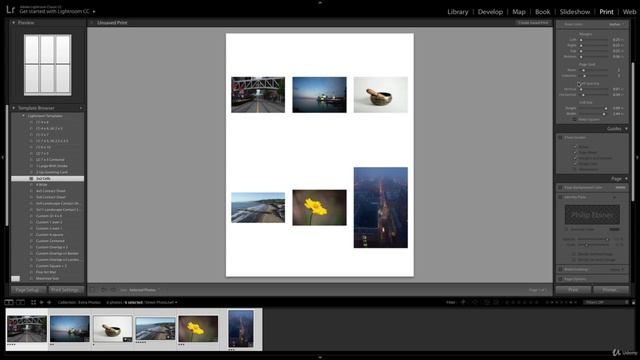
Task: Collapse the Template Browser panel
Action: (x=13, y=108)
